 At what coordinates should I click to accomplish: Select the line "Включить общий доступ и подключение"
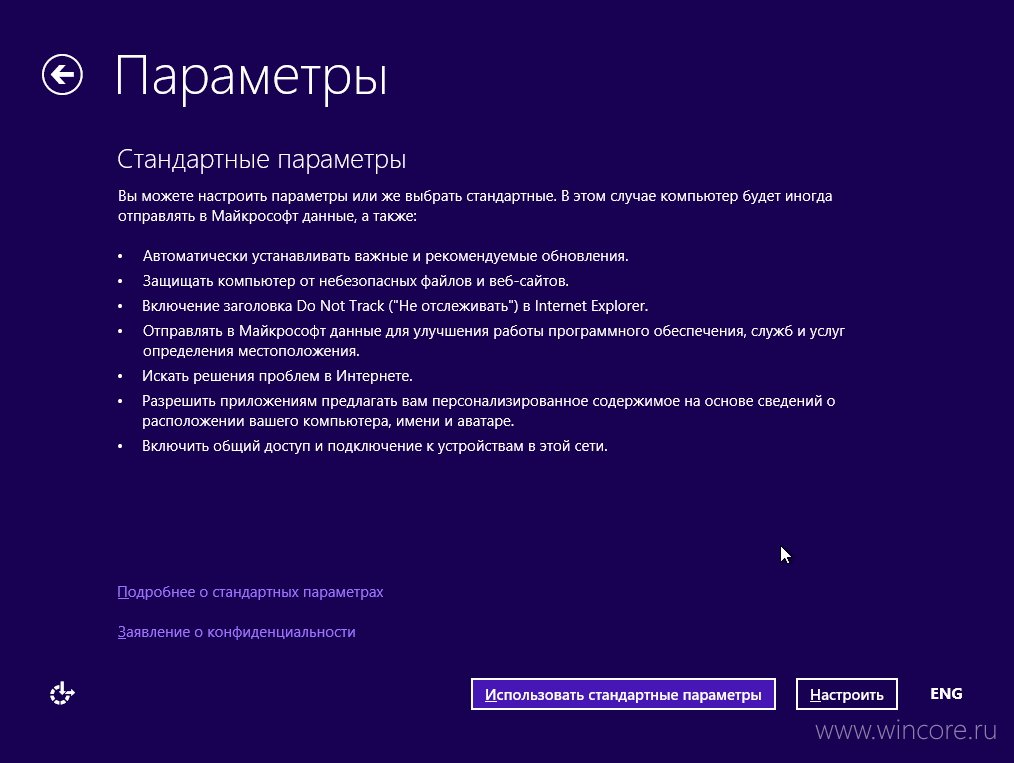coord(375,446)
